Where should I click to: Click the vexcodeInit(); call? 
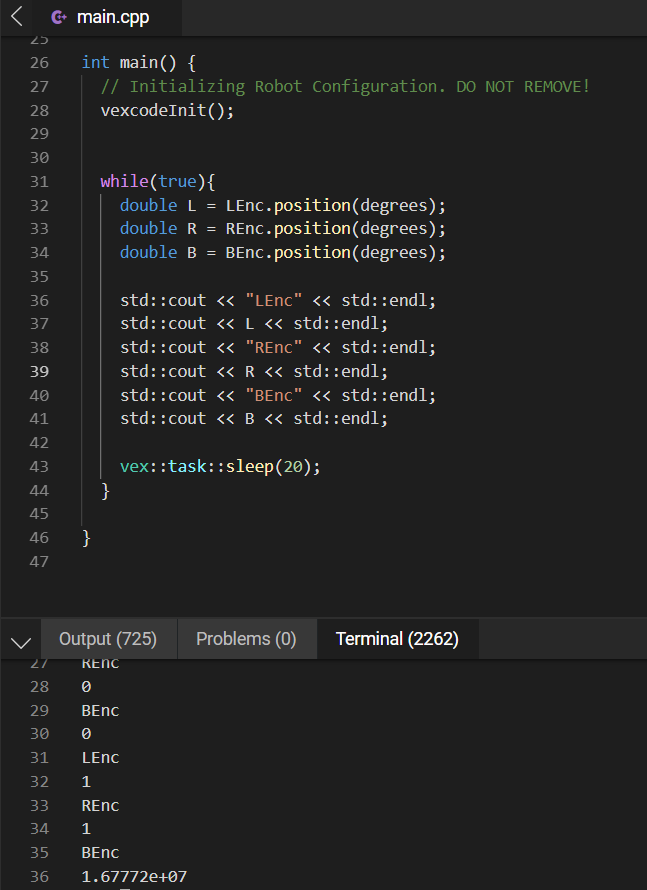point(167,110)
